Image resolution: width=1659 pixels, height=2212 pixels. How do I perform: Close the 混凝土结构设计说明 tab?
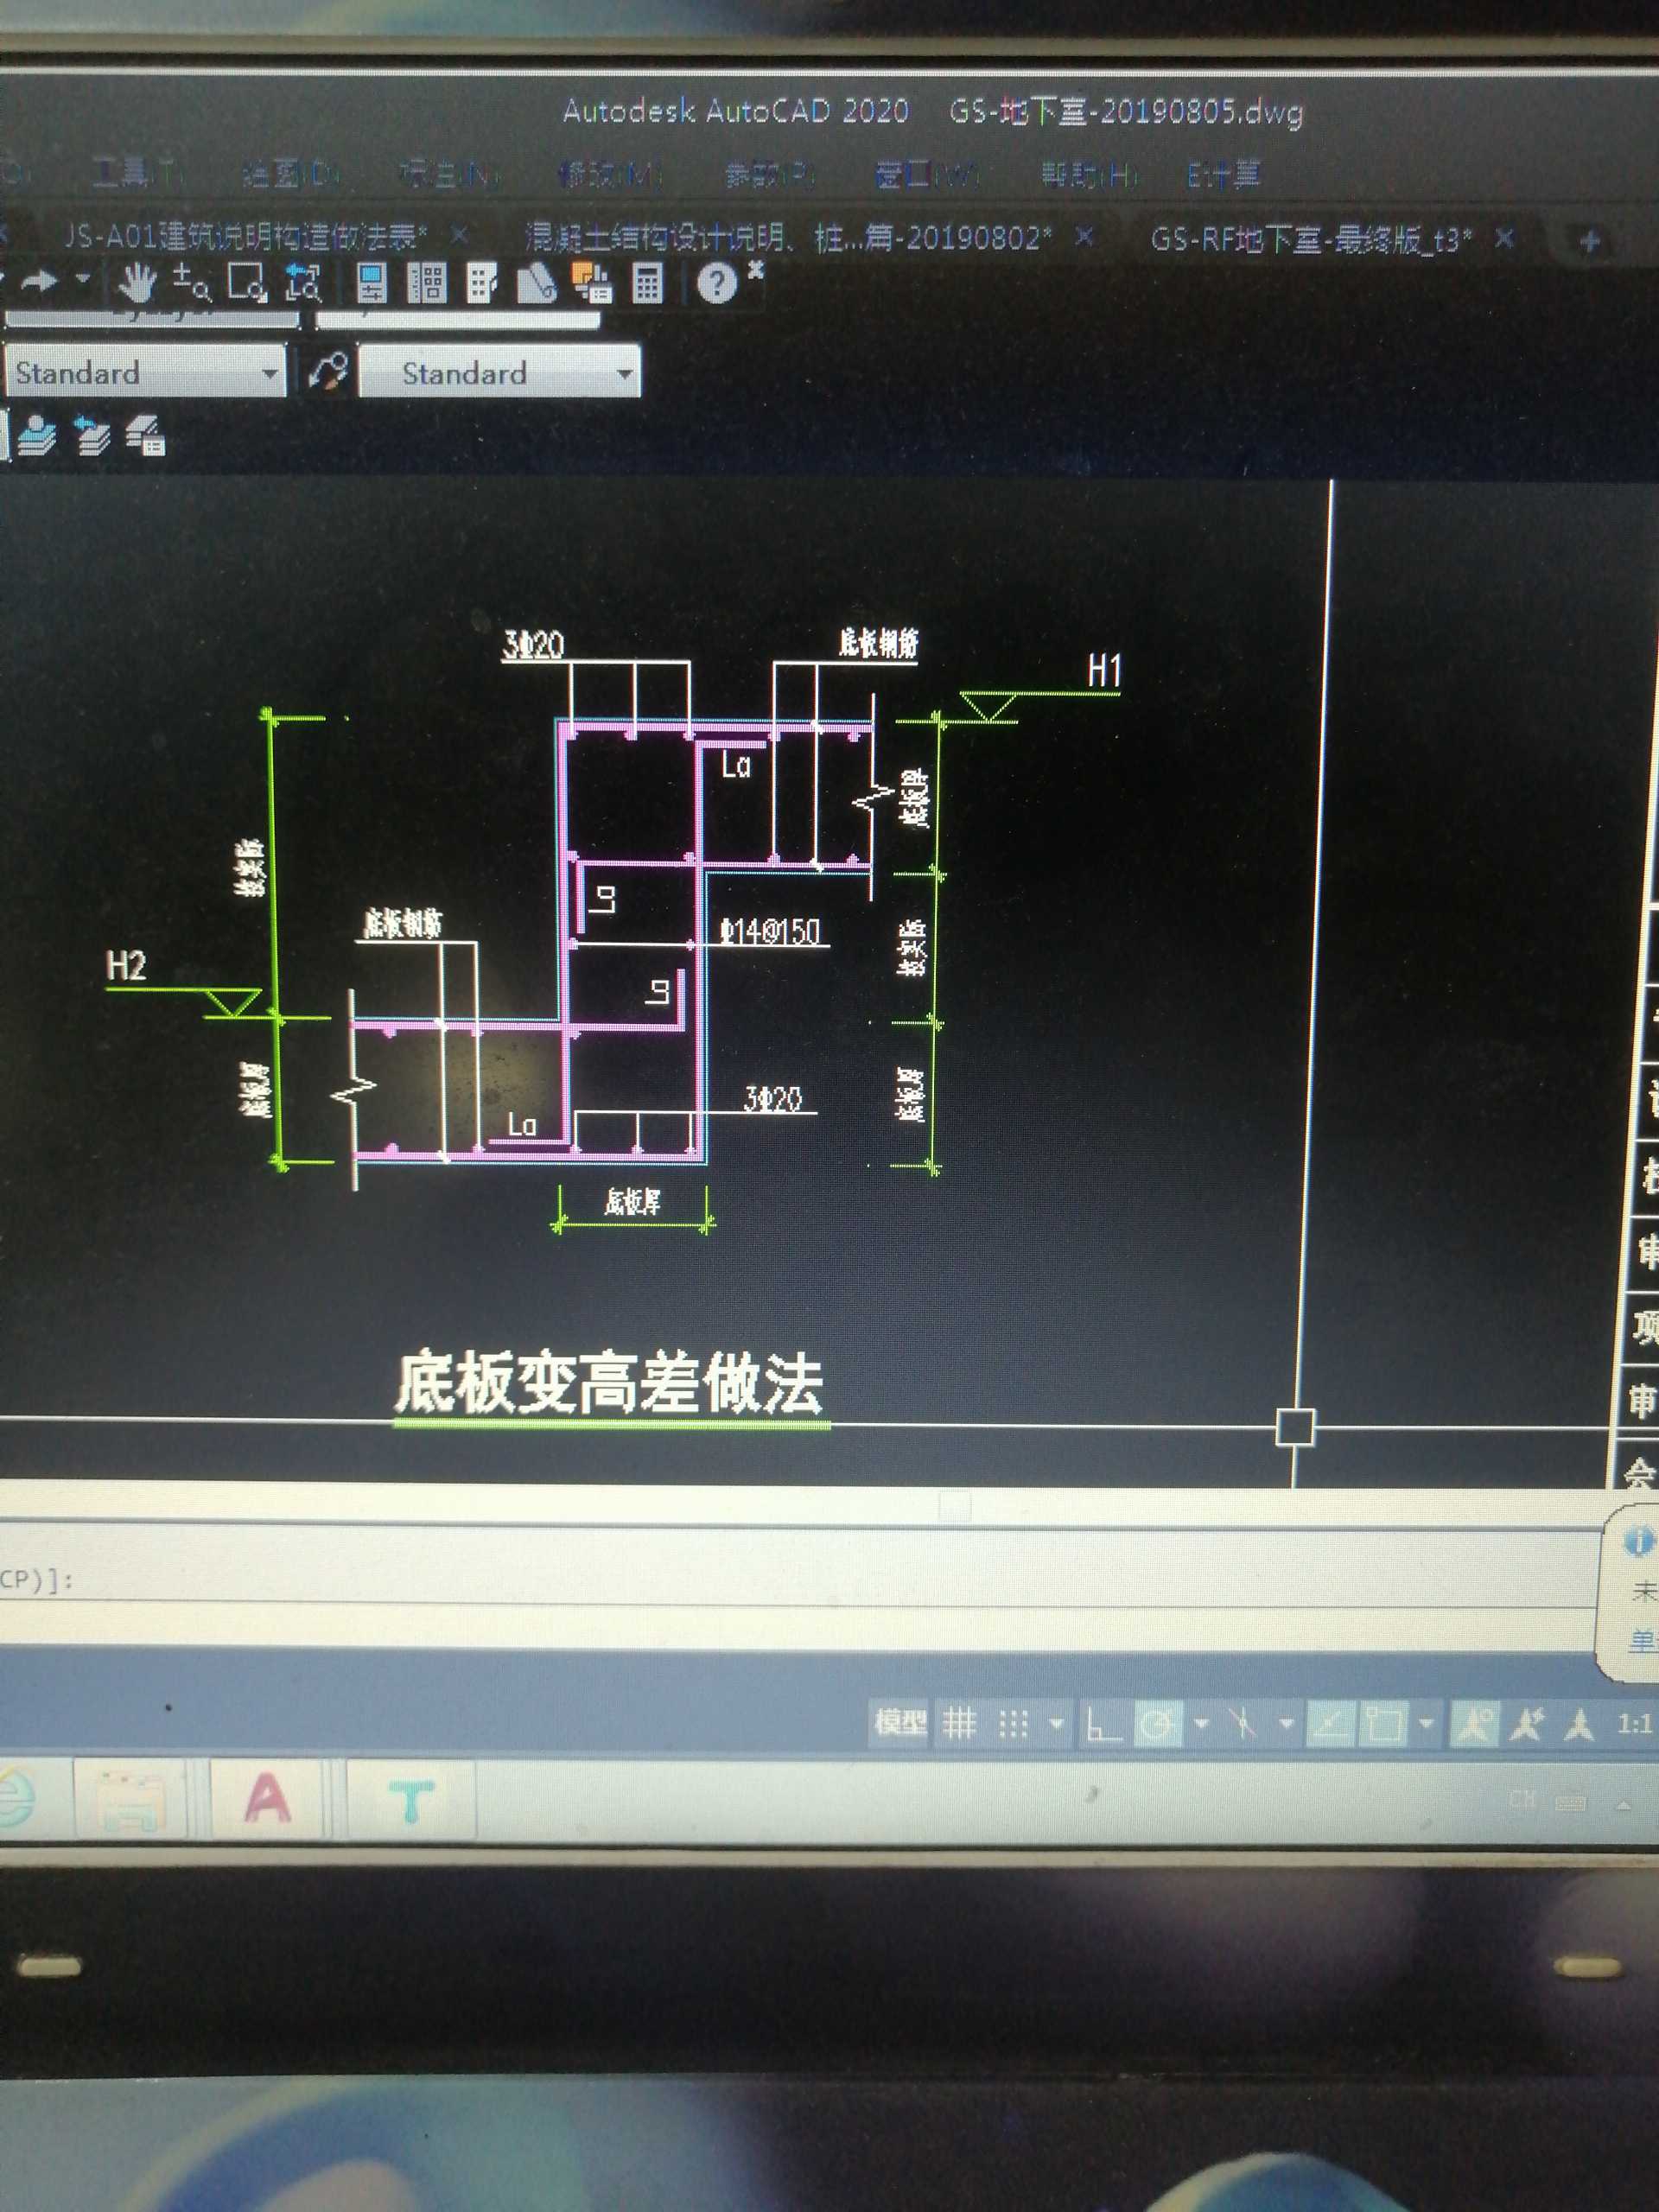1084,237
